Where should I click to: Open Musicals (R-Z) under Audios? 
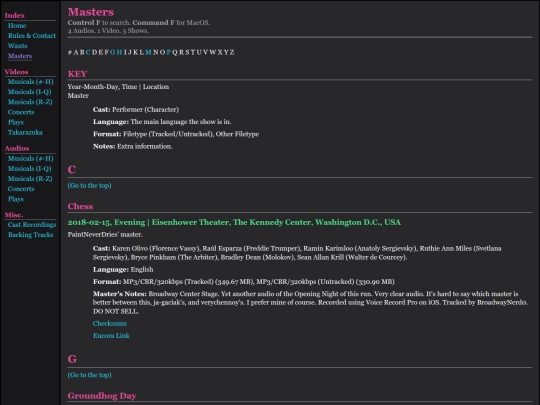click(30, 179)
